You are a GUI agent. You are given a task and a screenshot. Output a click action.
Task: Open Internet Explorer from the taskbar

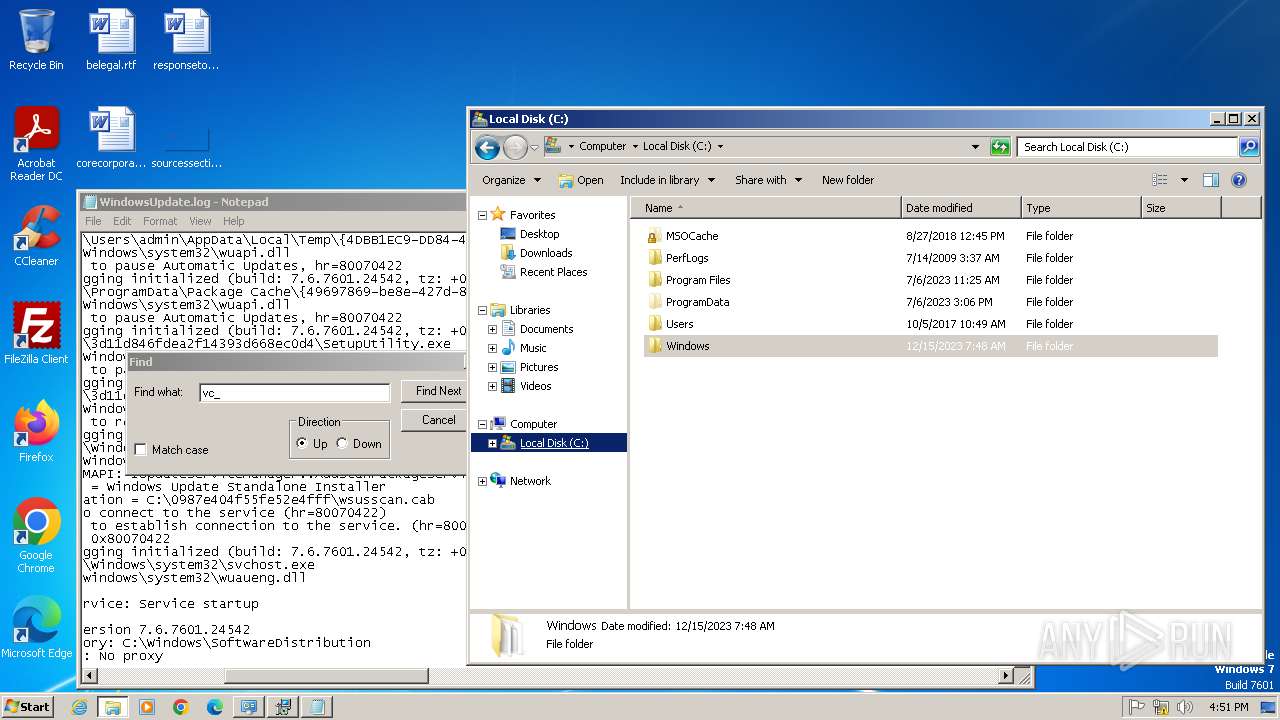79,707
